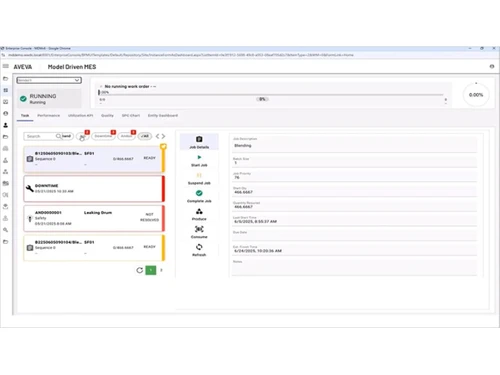Open the Job Details clipboard icon

pos(199,139)
